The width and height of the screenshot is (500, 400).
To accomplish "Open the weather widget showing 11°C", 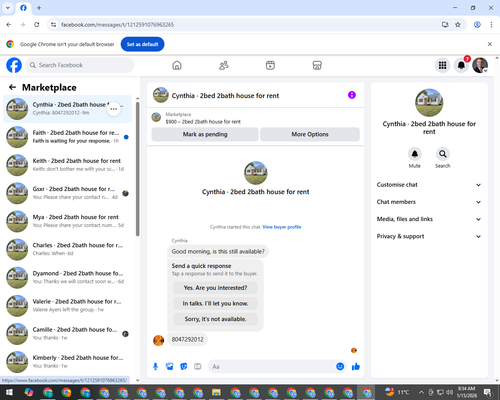I will (397, 392).
